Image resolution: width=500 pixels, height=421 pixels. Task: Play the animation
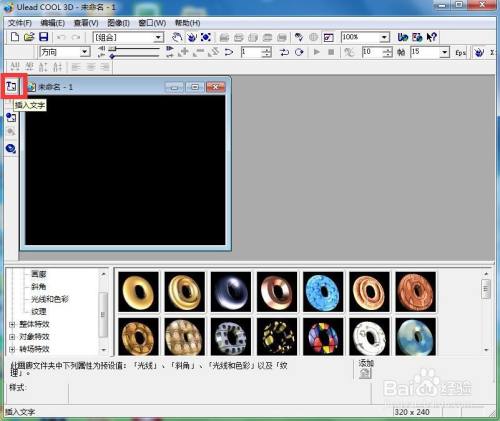[x=317, y=52]
